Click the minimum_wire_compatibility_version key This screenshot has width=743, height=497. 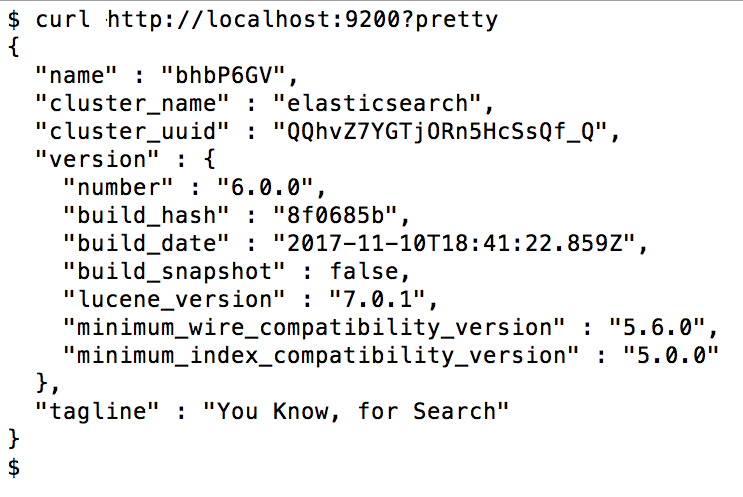pyautogui.click(x=314, y=327)
